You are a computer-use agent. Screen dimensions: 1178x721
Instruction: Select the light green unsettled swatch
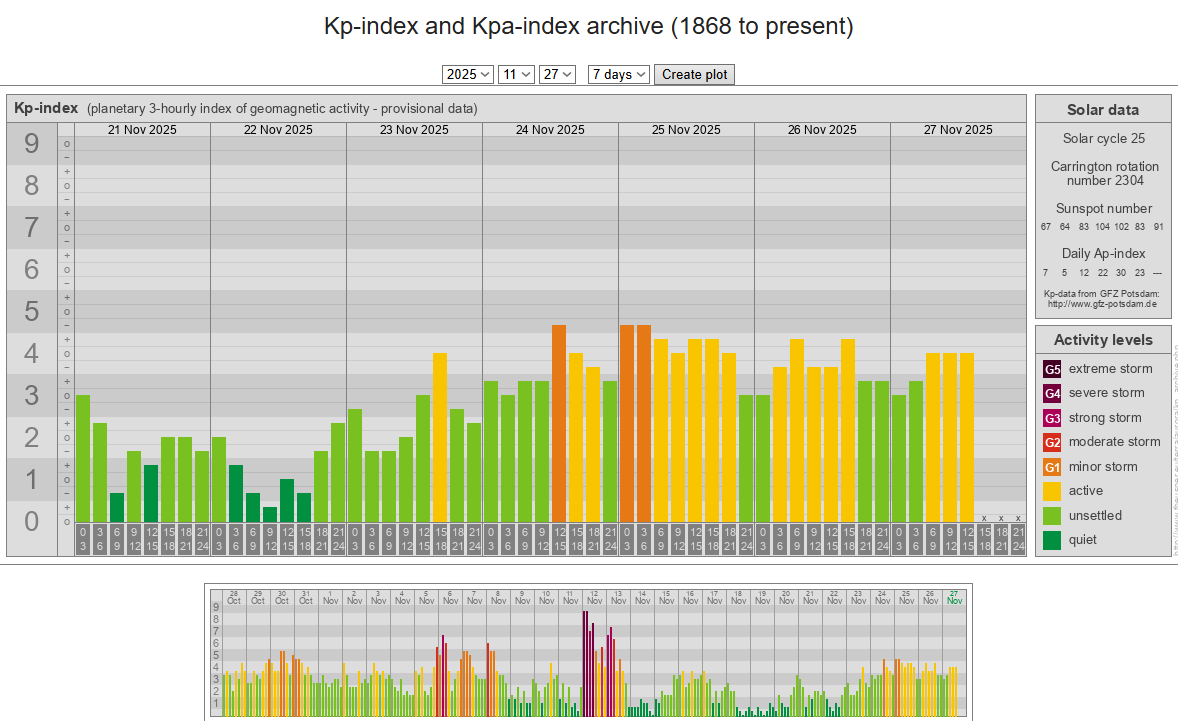1052,516
